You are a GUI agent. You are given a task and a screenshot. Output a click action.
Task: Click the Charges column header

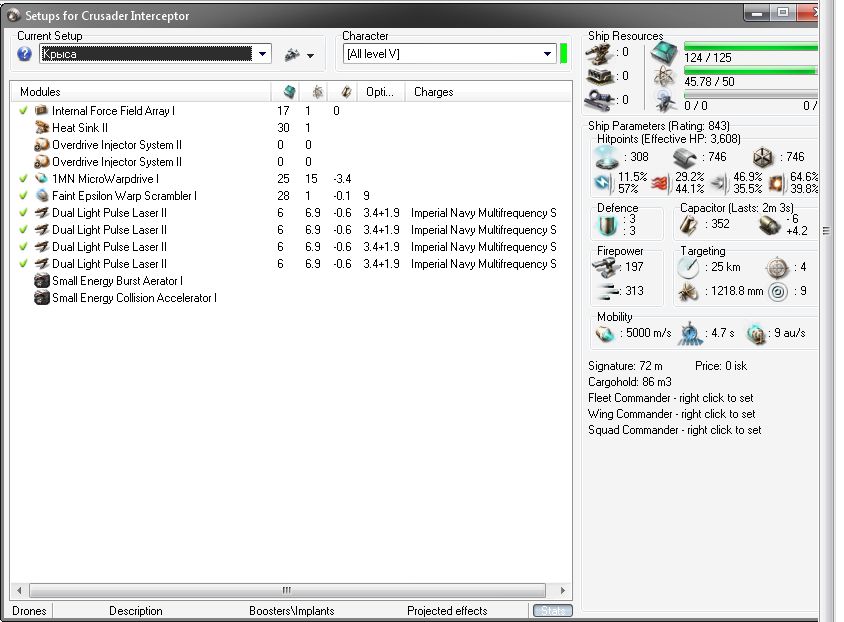point(488,92)
